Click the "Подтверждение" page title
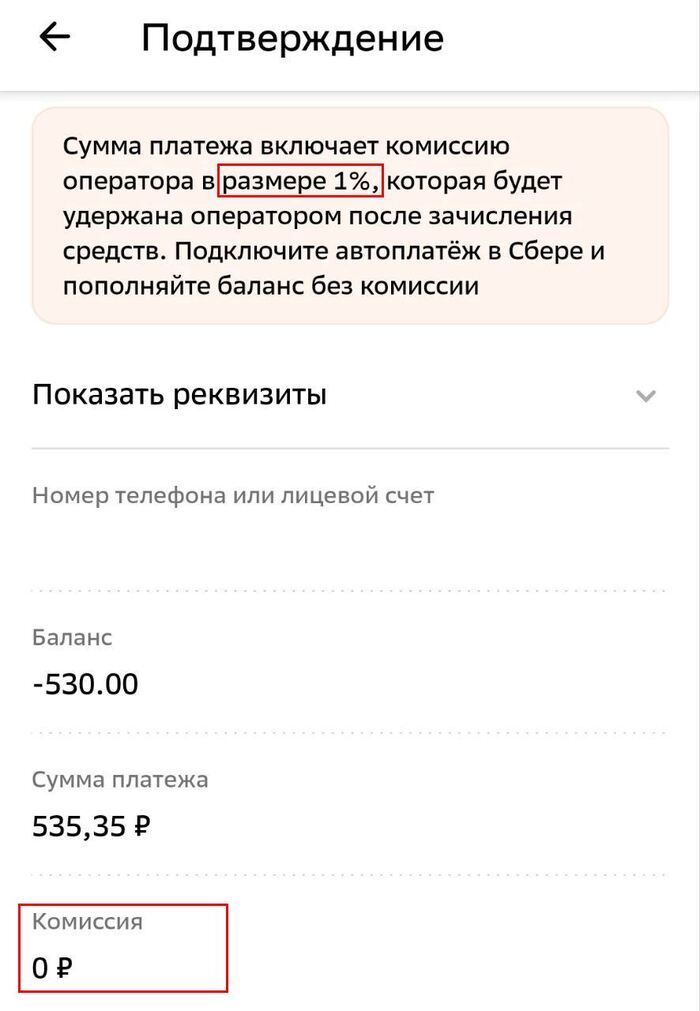 (x=292, y=38)
